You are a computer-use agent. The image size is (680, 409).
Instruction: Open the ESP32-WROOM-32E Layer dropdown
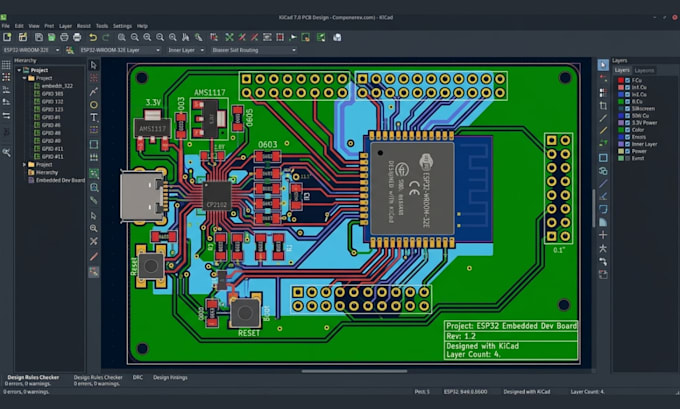pos(120,50)
